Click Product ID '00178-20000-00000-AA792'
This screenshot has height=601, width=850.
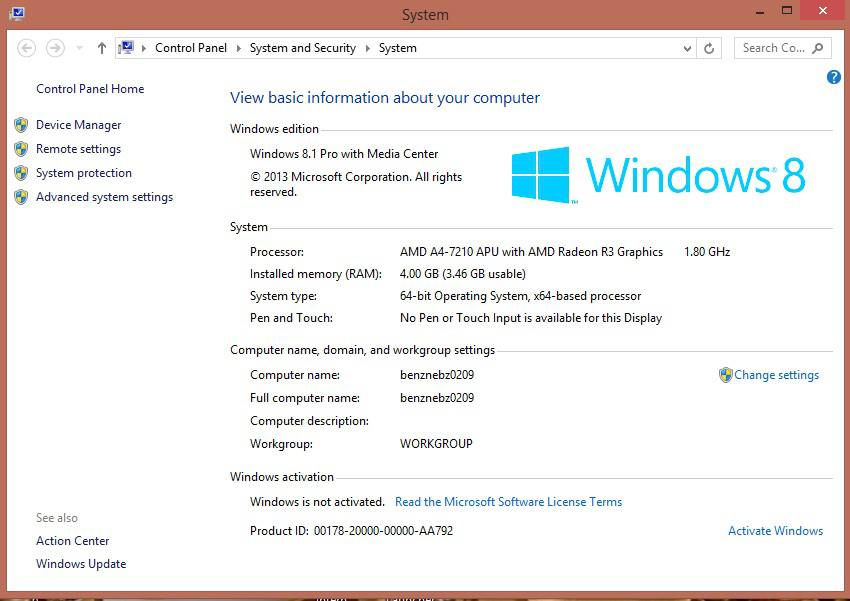383,531
